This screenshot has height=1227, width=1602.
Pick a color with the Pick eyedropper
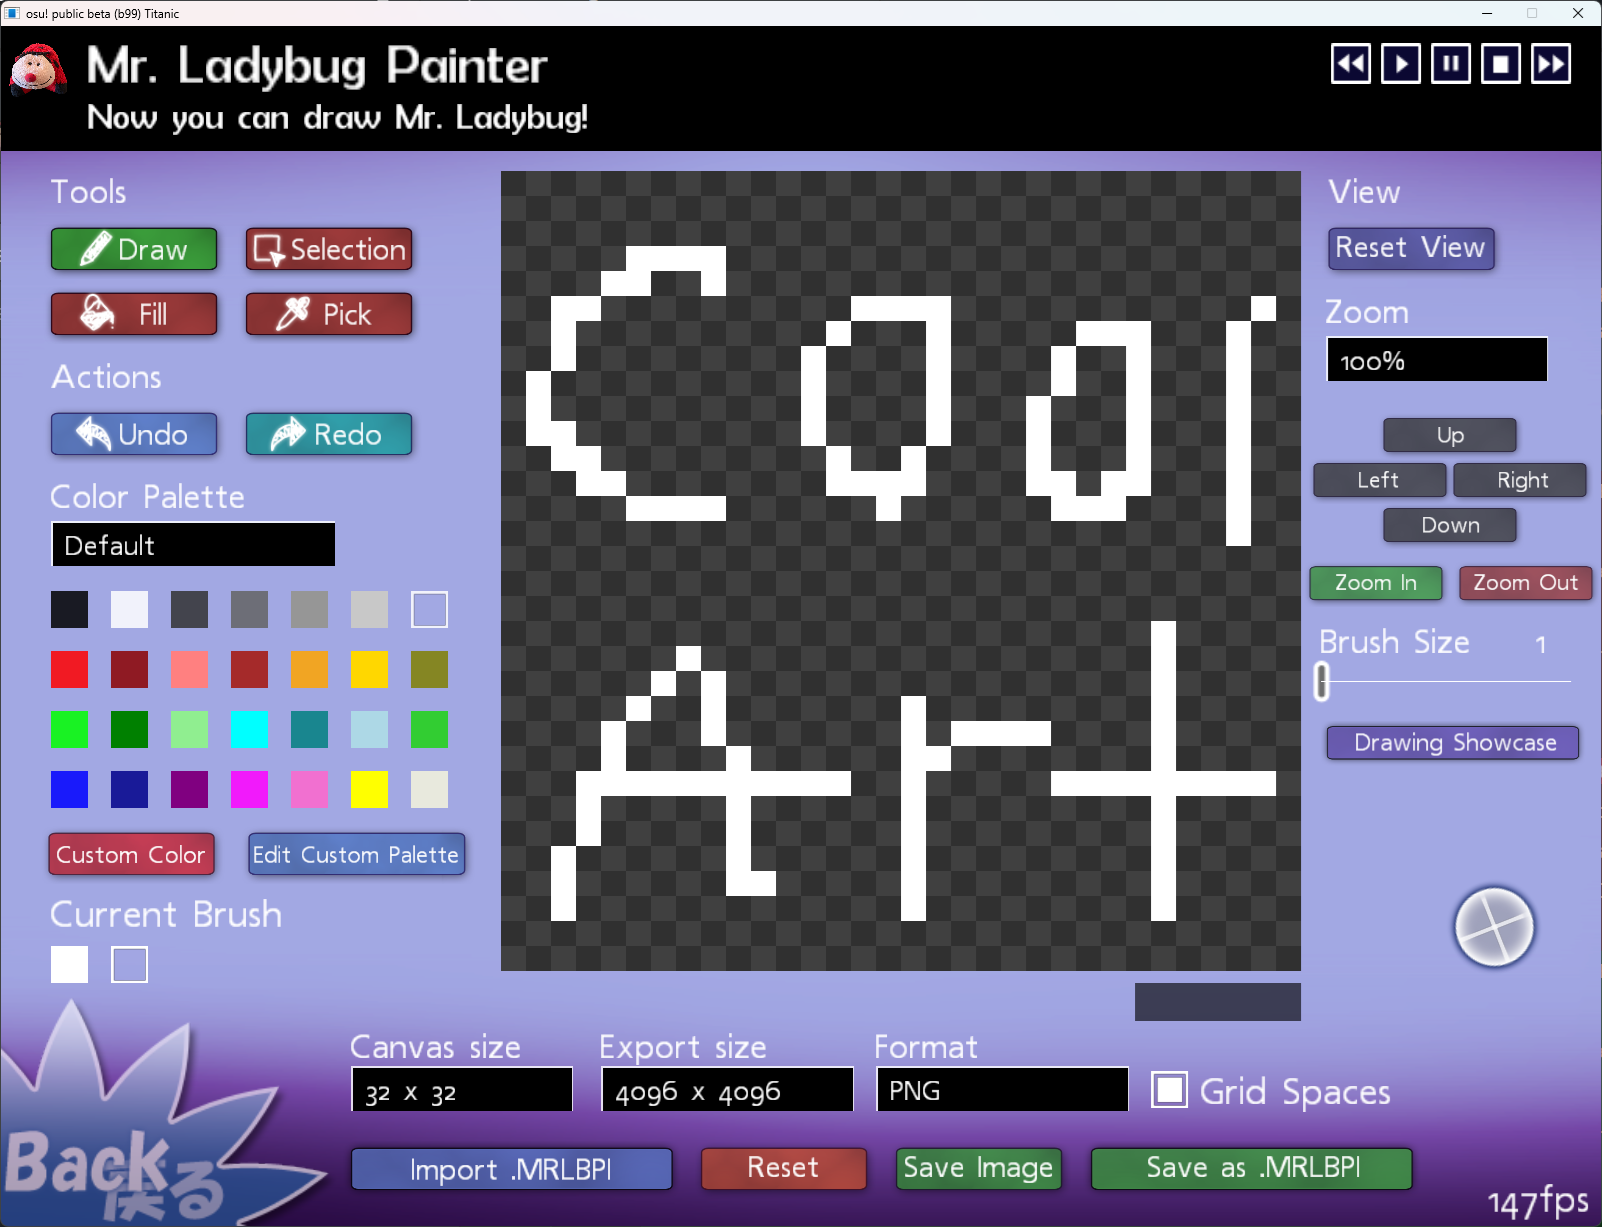coord(329,314)
